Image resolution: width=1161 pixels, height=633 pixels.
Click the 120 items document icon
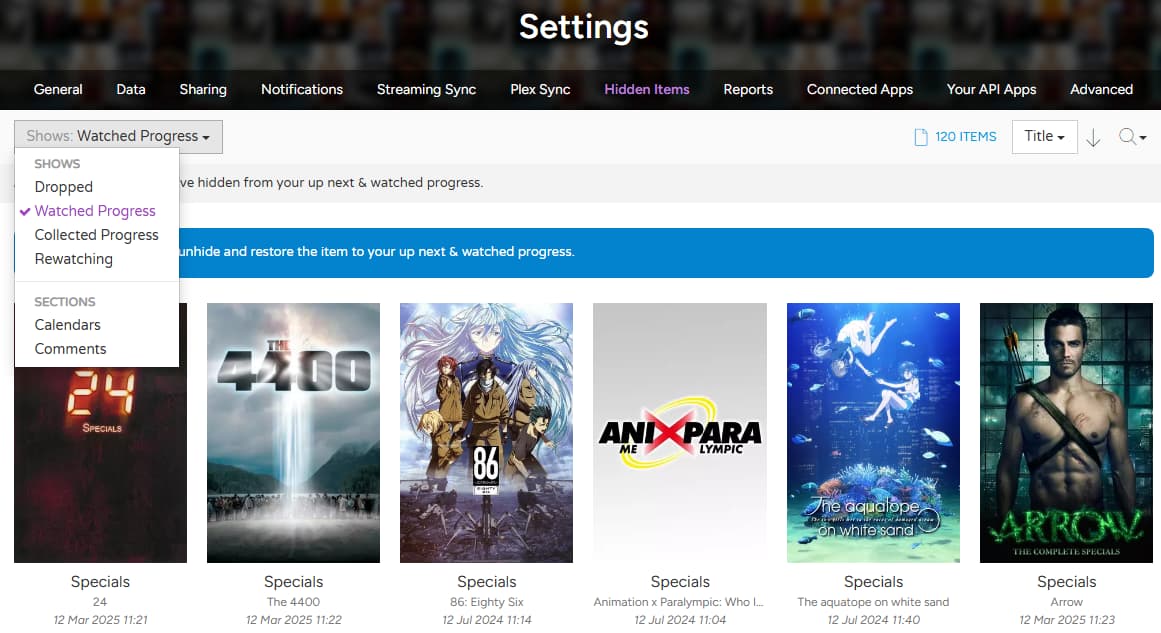pyautogui.click(x=920, y=137)
